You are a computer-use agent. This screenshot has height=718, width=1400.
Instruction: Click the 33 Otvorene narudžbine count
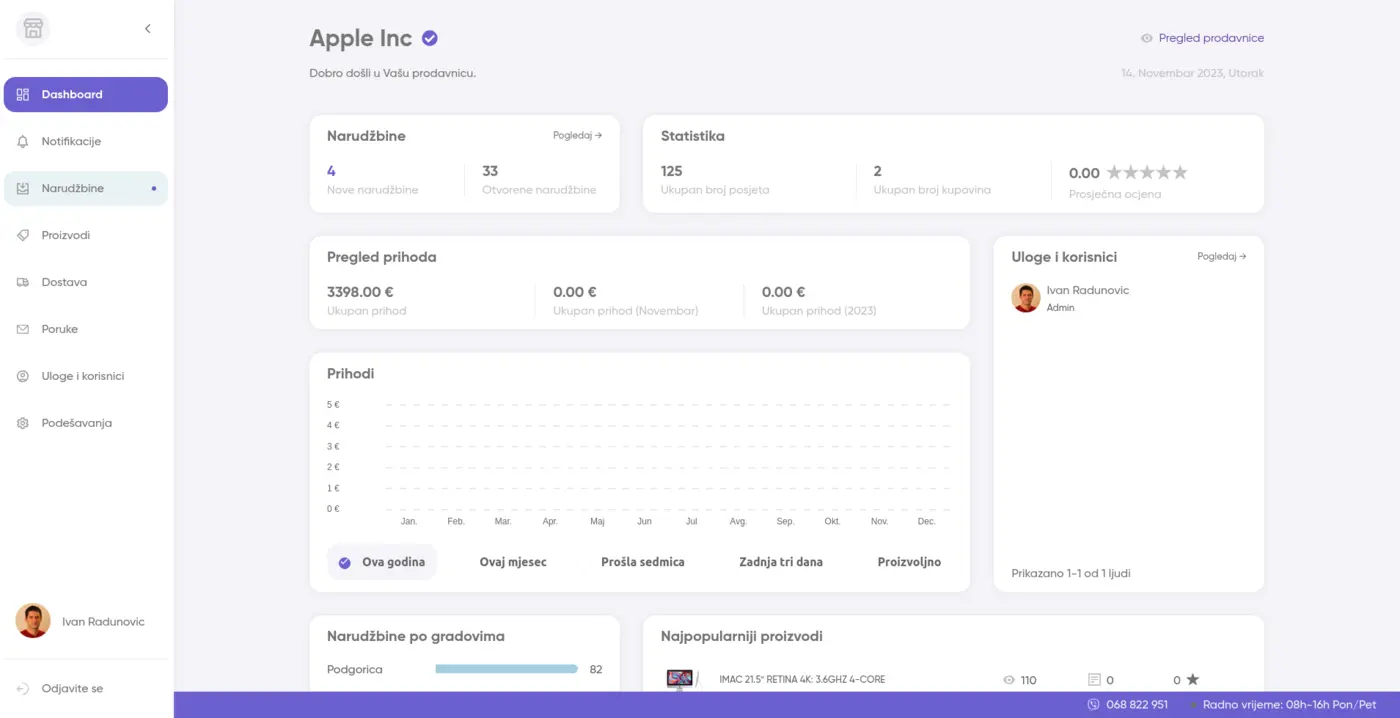(490, 171)
